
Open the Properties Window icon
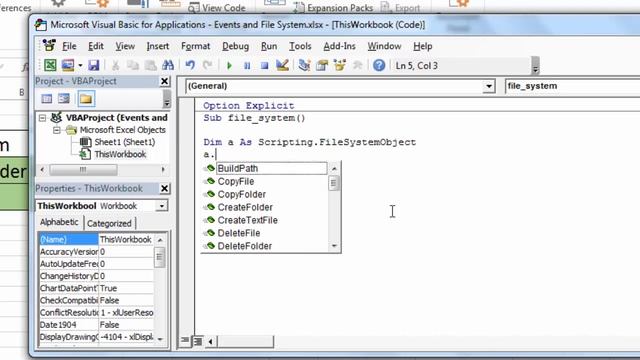322,65
